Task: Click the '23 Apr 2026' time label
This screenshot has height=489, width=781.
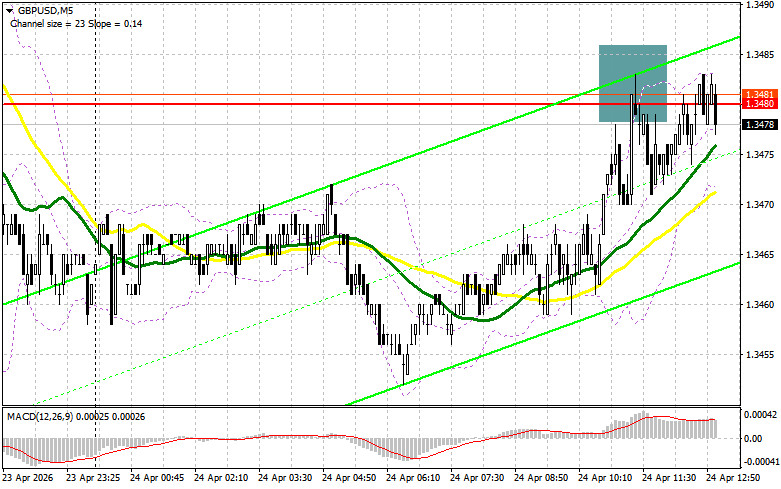Action: click(27, 478)
